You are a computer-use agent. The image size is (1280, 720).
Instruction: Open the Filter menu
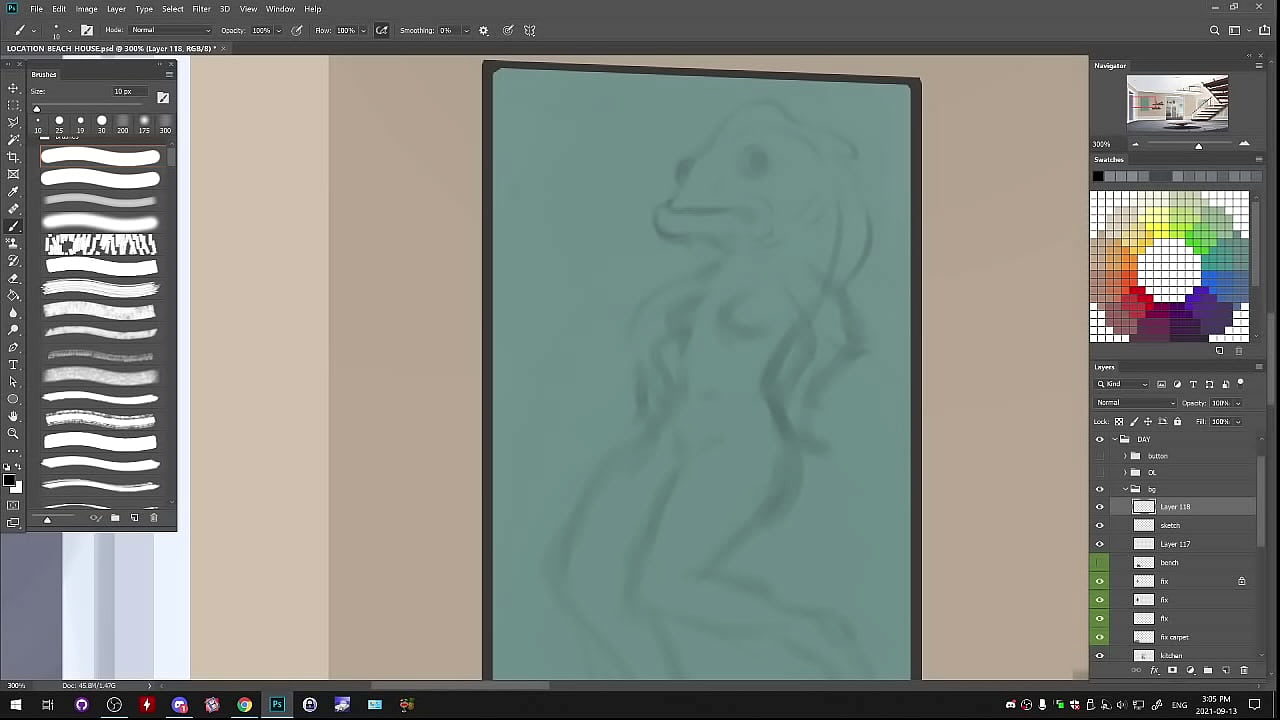pyautogui.click(x=201, y=9)
